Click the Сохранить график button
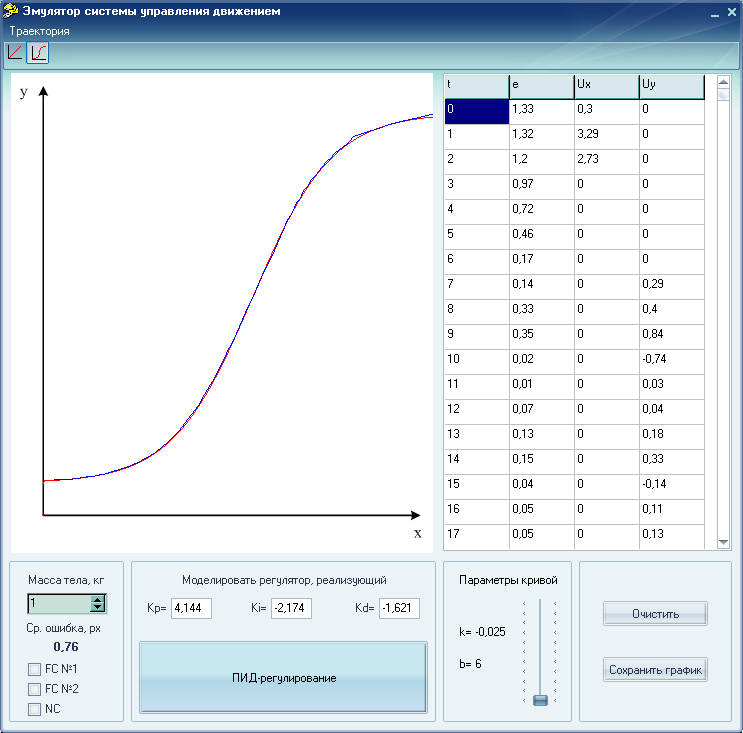This screenshot has height=733, width=743. [655, 670]
